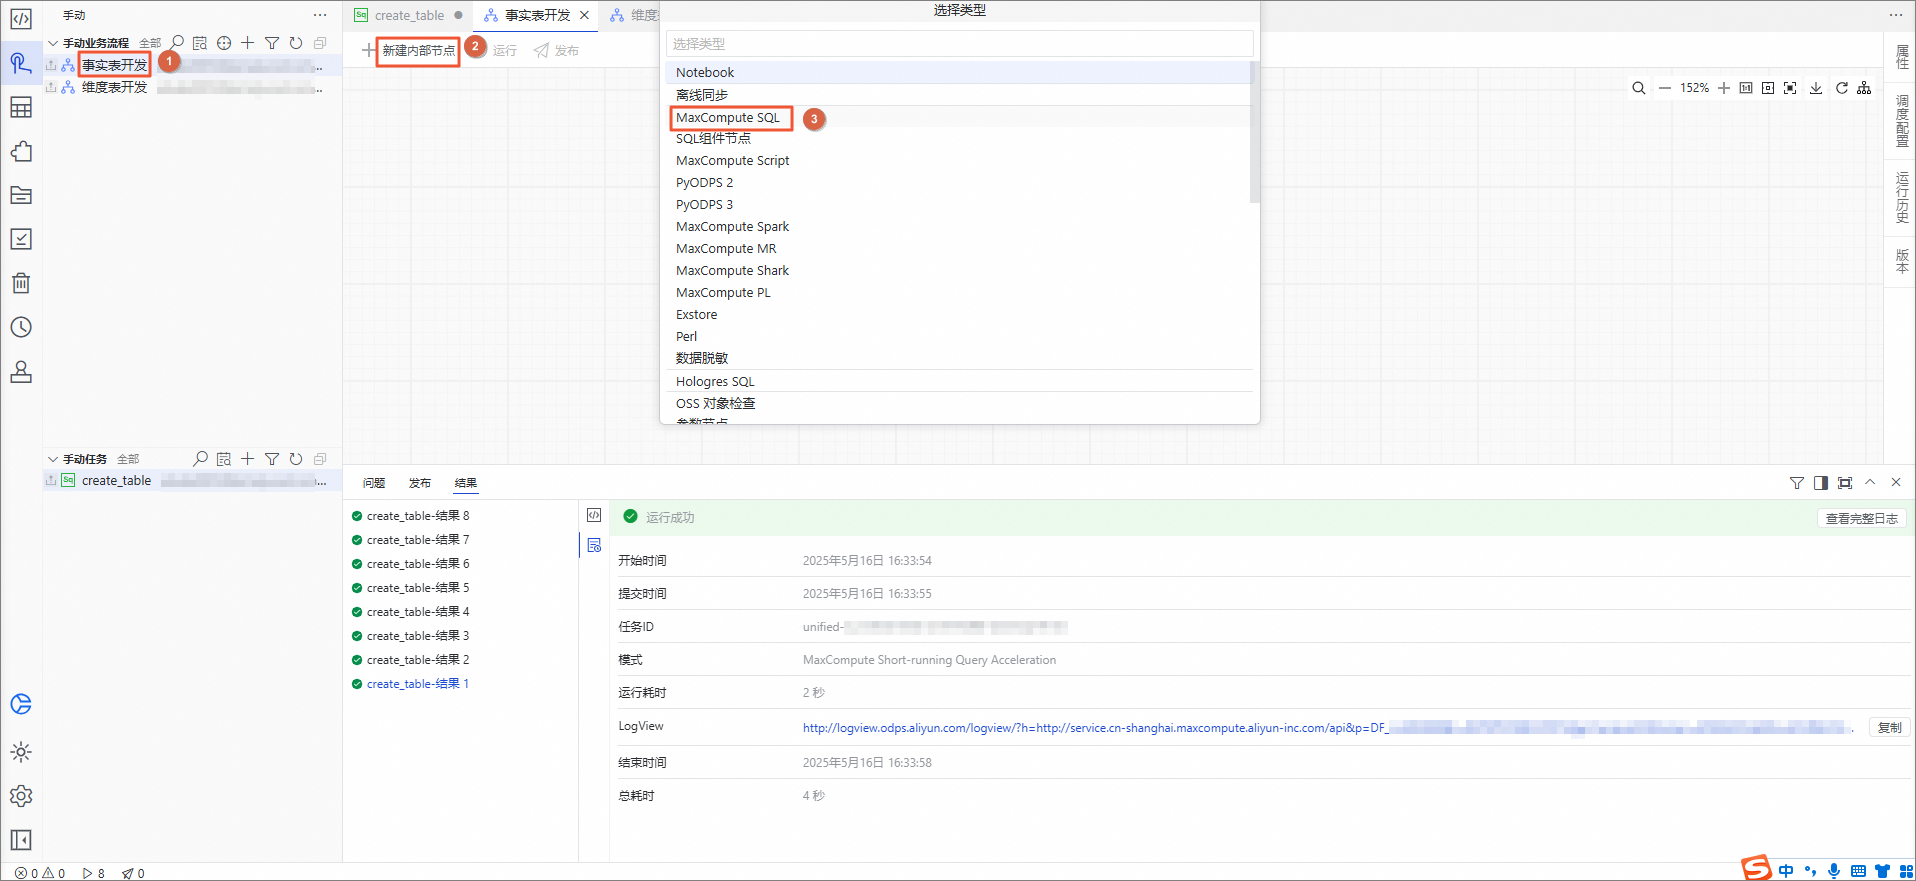Select Notebook node type

point(958,72)
